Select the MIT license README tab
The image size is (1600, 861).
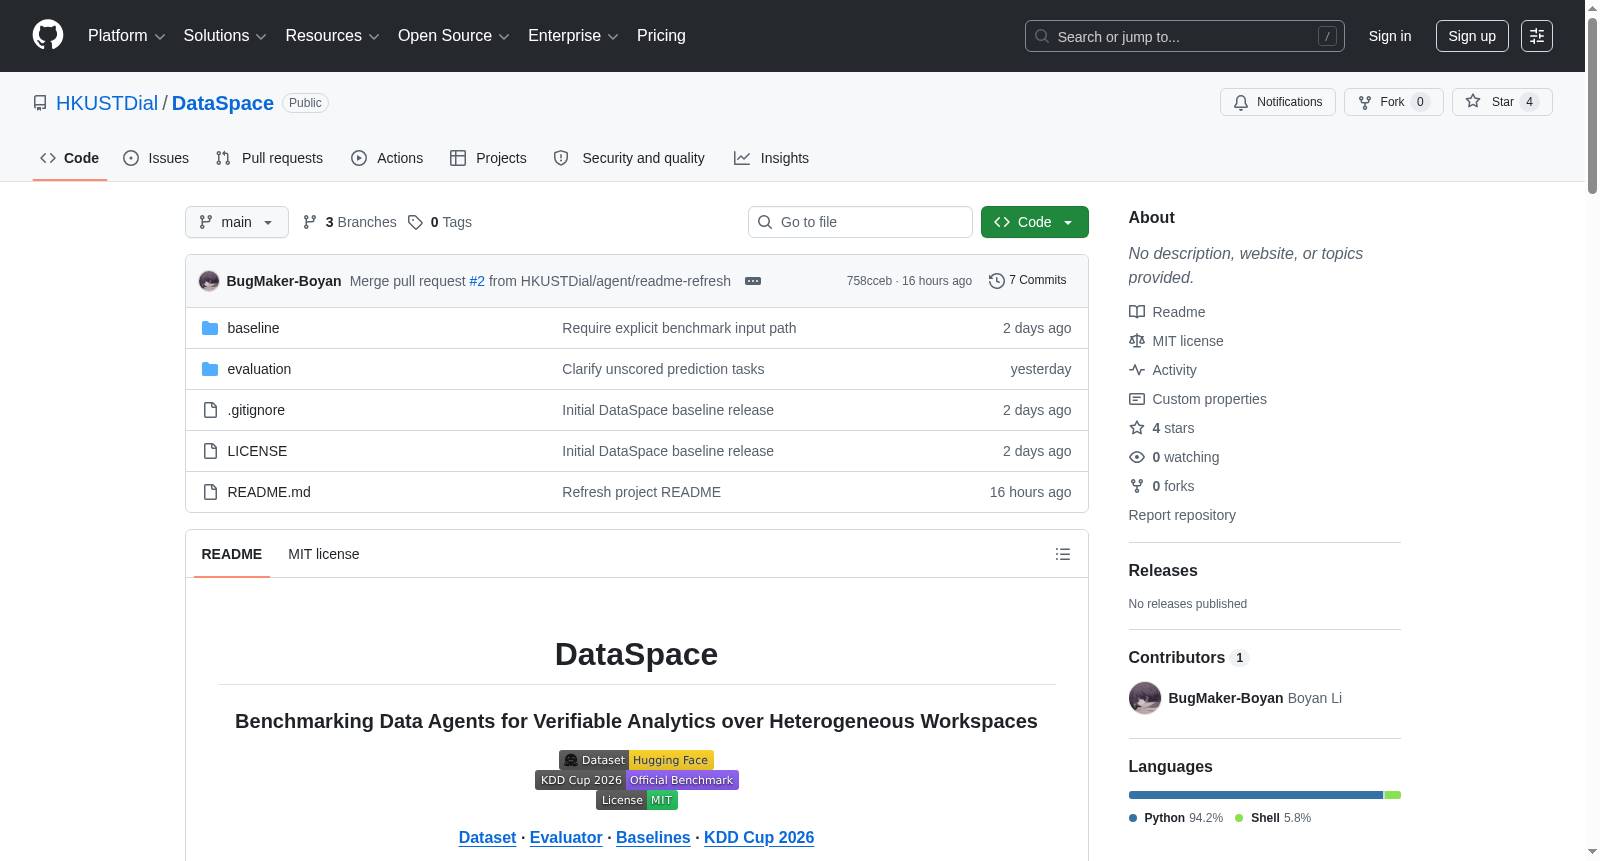[324, 554]
